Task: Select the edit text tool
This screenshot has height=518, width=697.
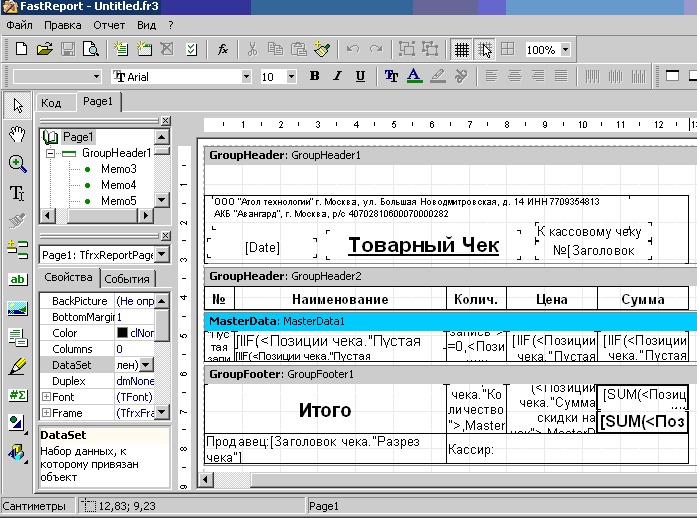Action: tap(17, 193)
